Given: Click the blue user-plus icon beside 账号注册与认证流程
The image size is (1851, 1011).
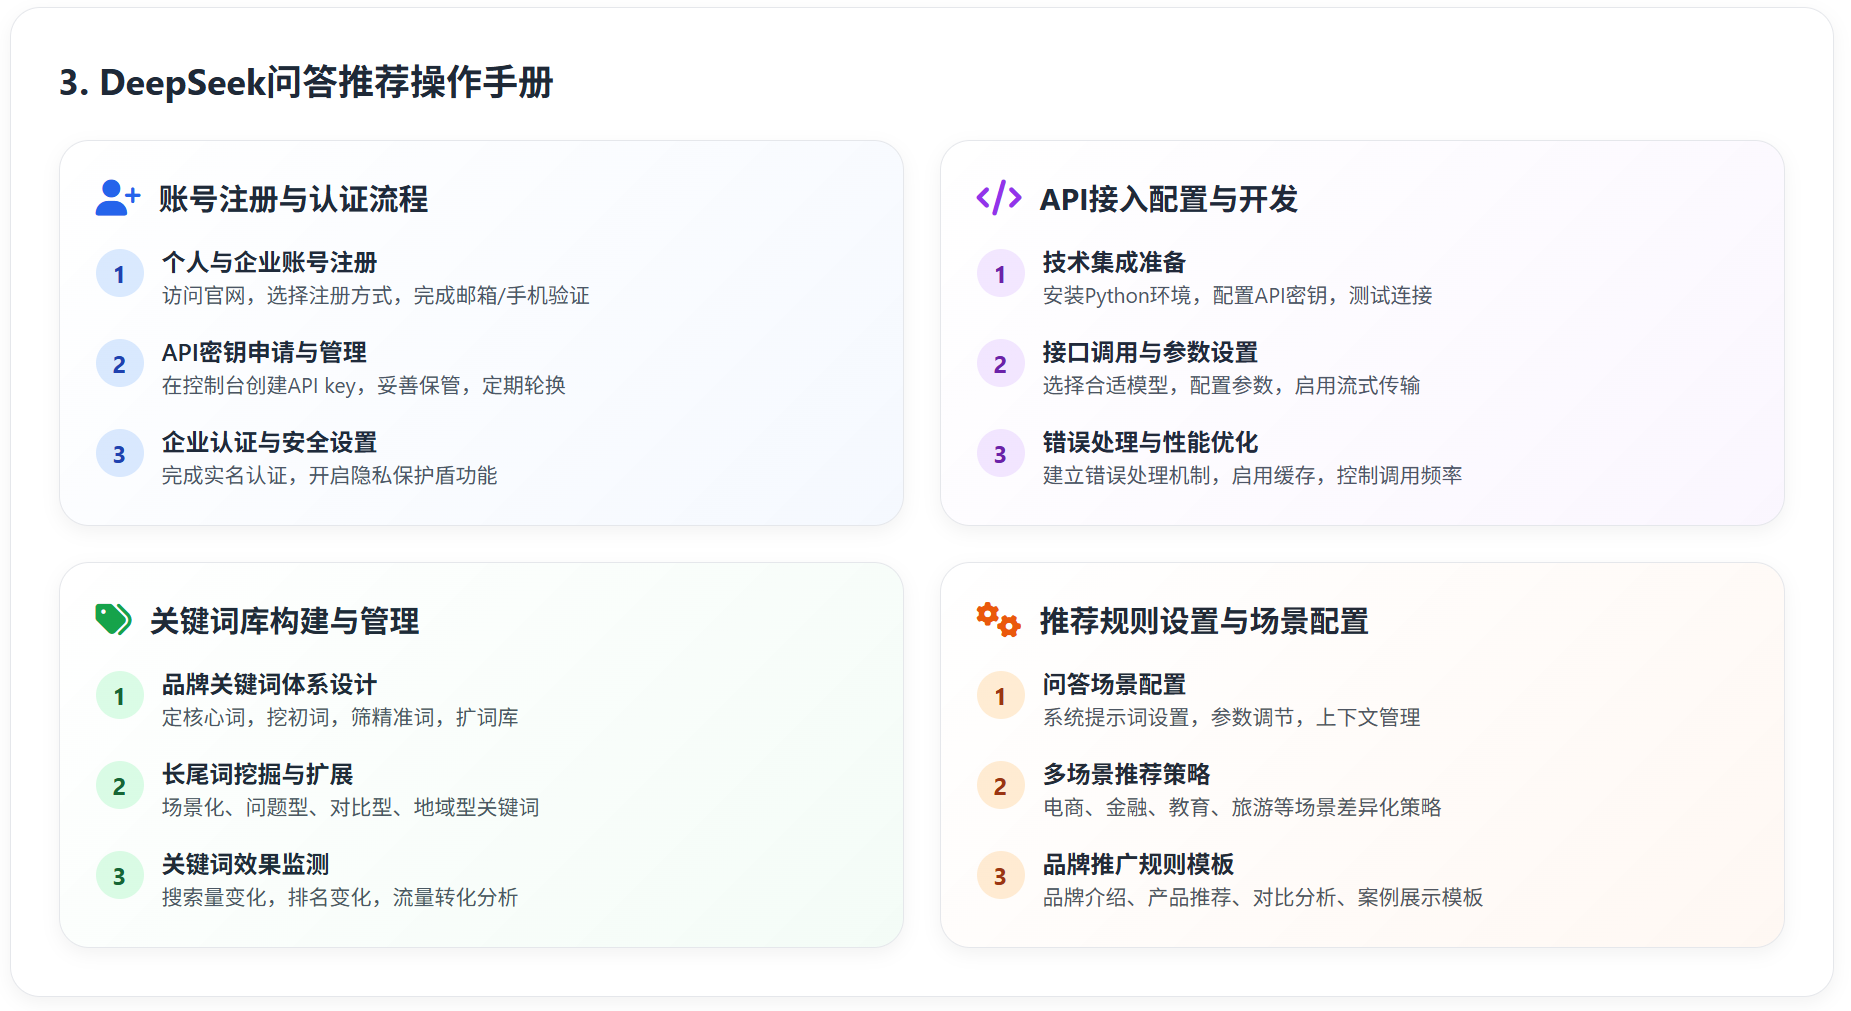Looking at the screenshot, I should [x=118, y=198].
